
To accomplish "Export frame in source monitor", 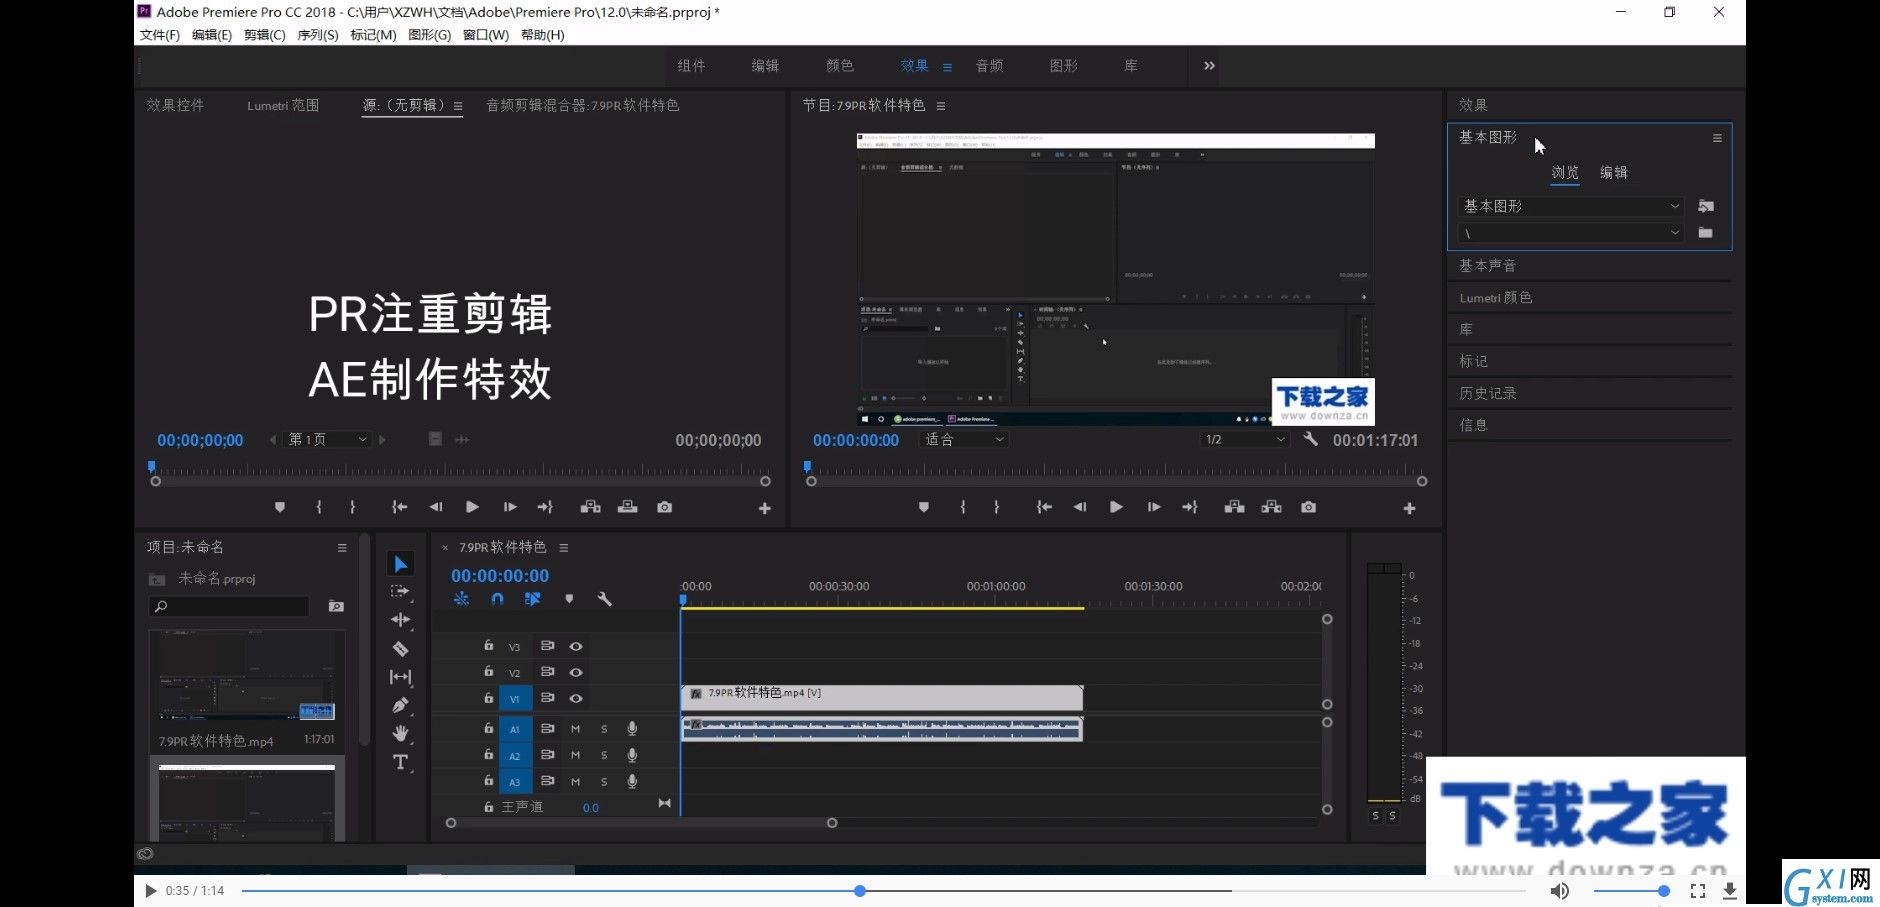I will click(x=664, y=507).
